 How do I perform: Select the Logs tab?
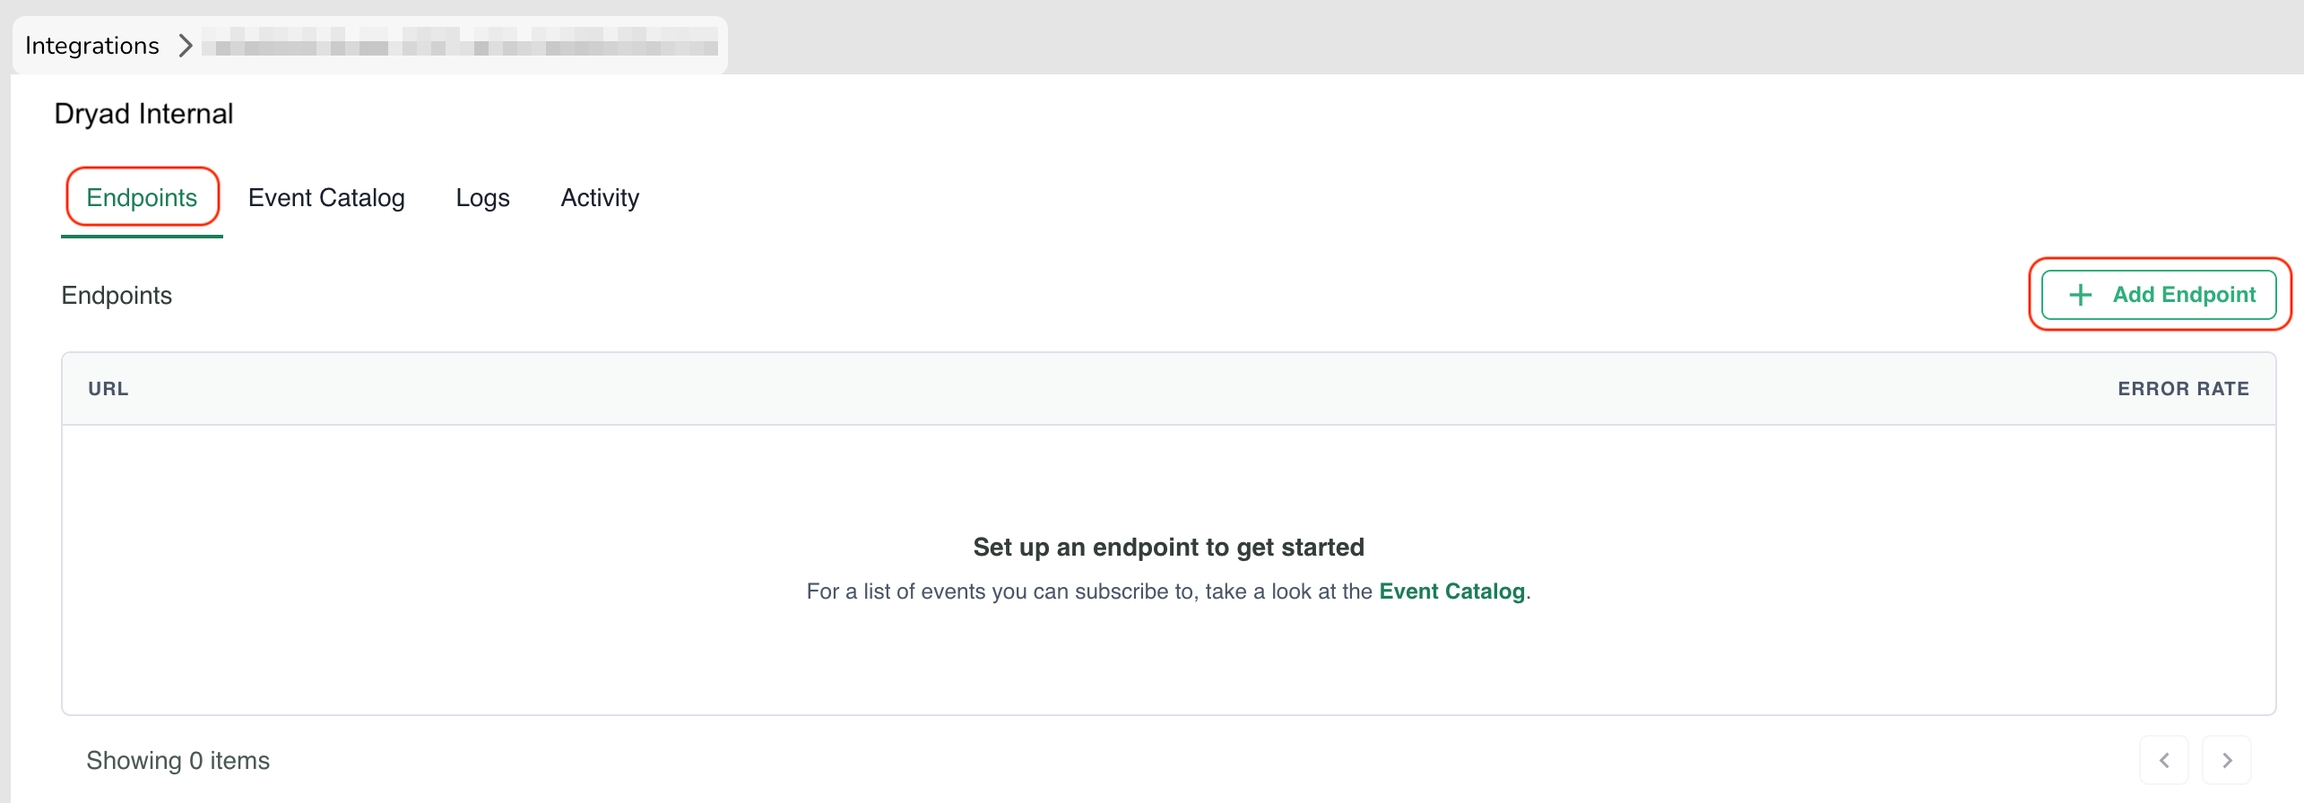tap(482, 198)
